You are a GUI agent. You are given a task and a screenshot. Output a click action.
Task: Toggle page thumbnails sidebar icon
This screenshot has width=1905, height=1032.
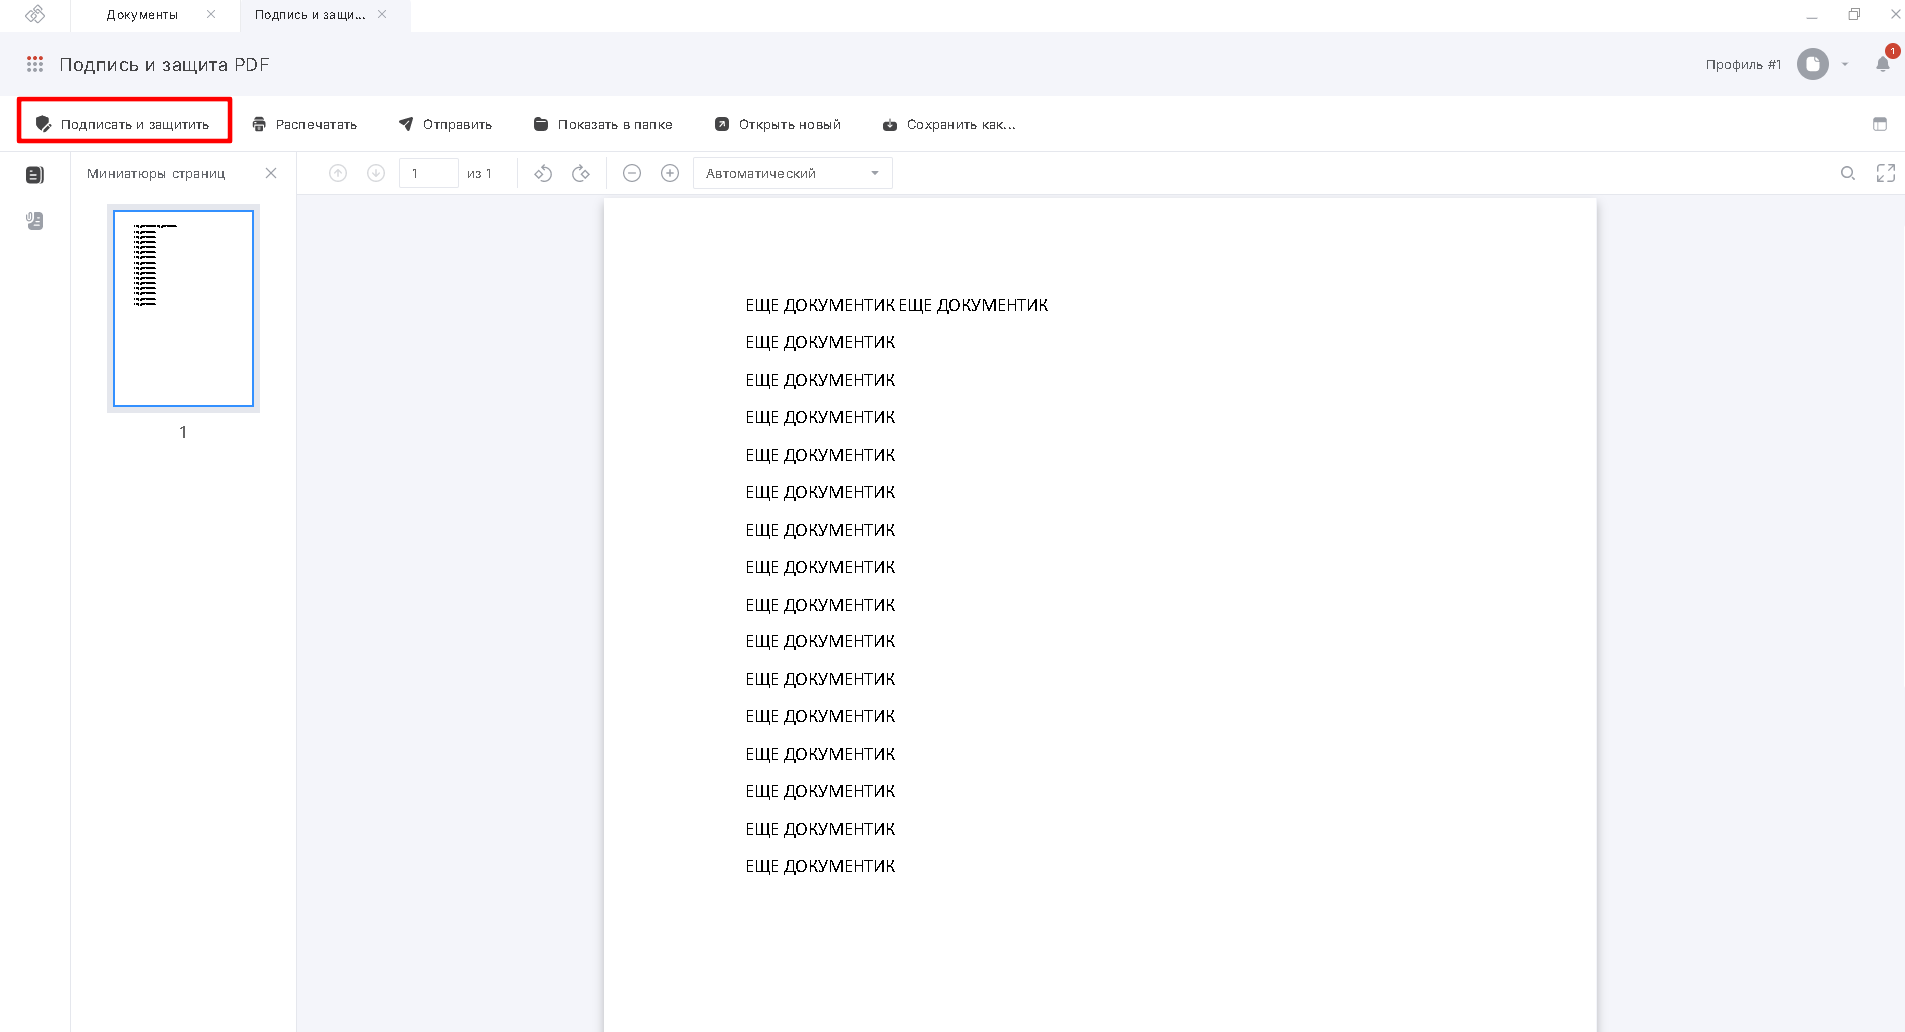pyautogui.click(x=35, y=175)
